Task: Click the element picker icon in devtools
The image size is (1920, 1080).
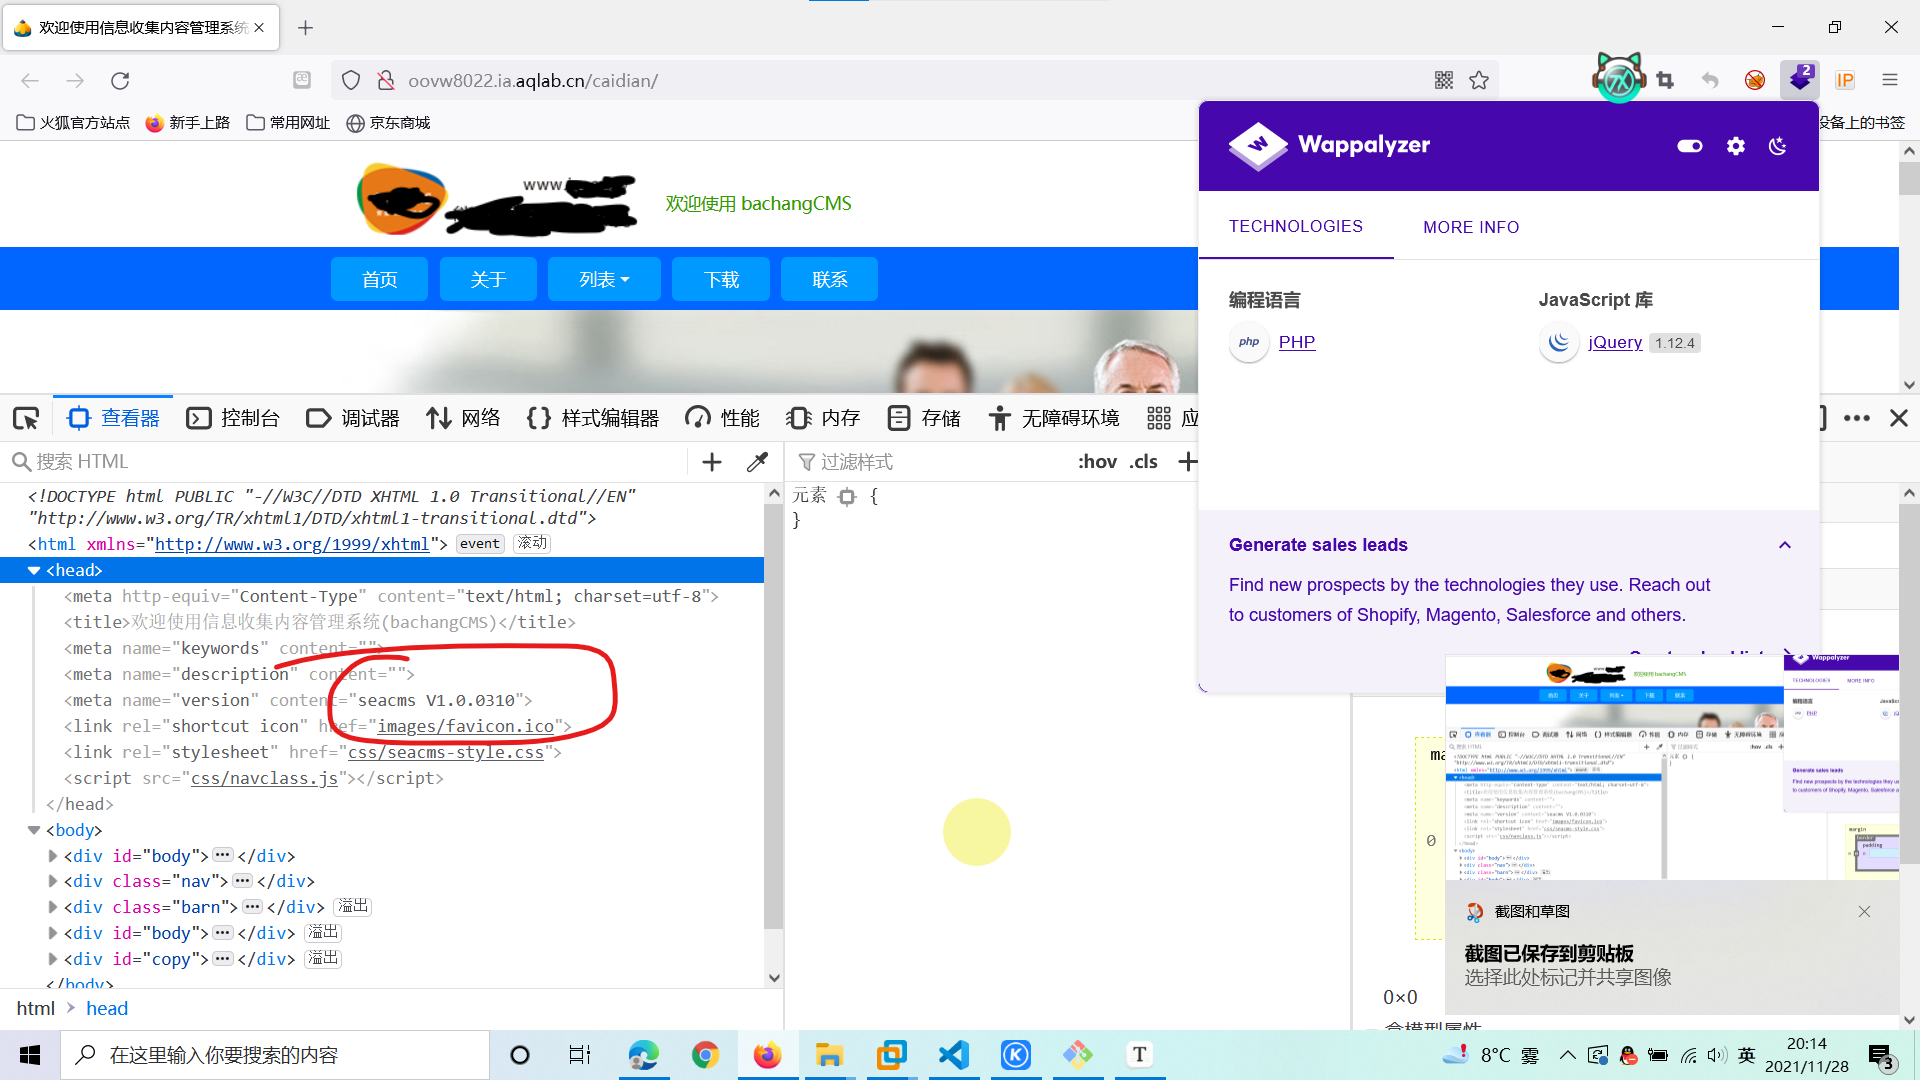Action: click(26, 418)
